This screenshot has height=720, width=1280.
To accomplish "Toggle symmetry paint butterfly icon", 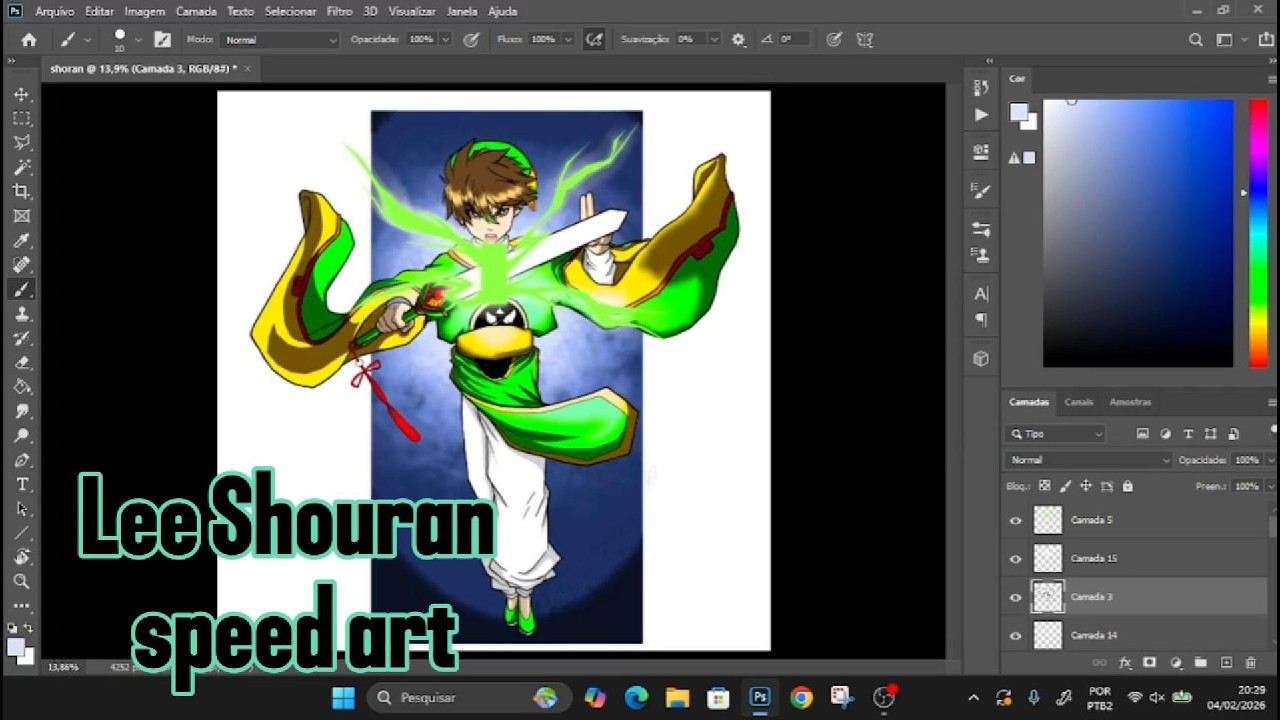I will pyautogui.click(x=865, y=40).
